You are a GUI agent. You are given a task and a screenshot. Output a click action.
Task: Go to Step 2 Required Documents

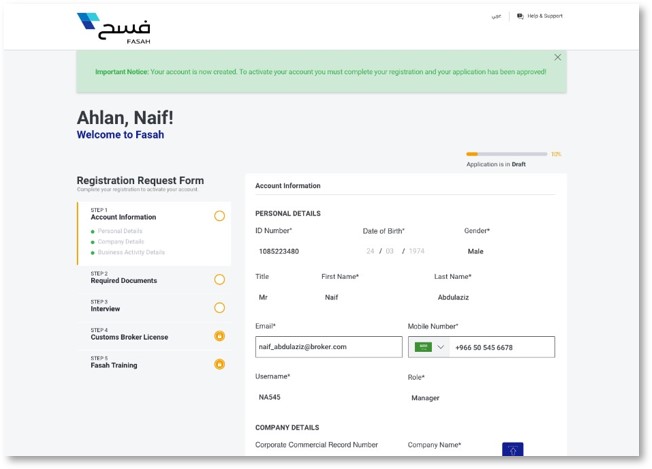click(124, 280)
